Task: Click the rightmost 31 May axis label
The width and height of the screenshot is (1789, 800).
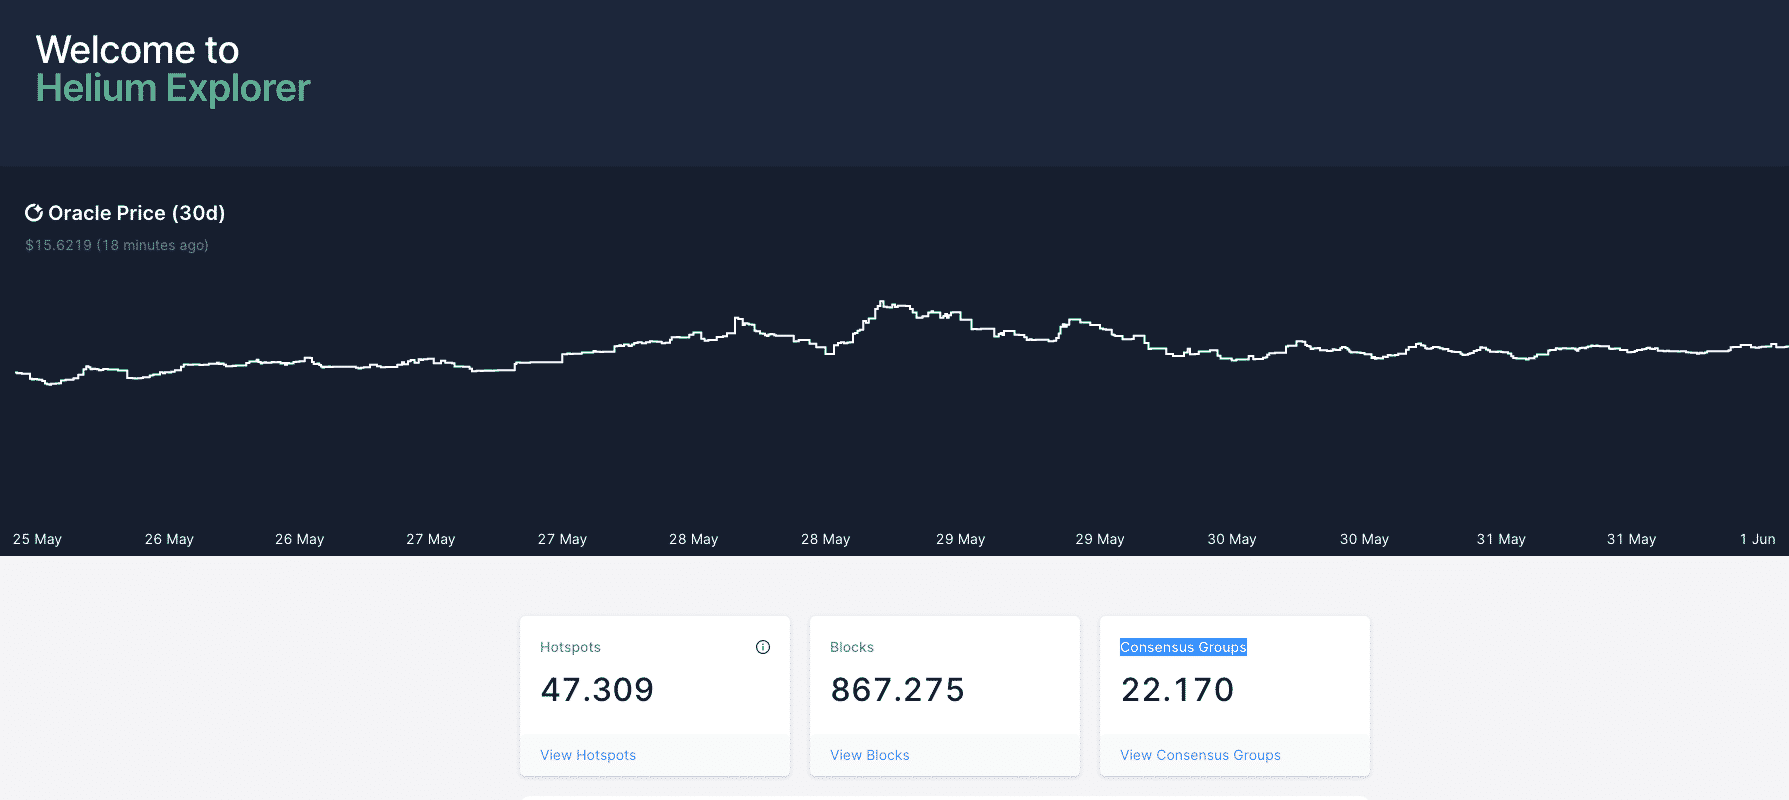Action: coord(1631,539)
